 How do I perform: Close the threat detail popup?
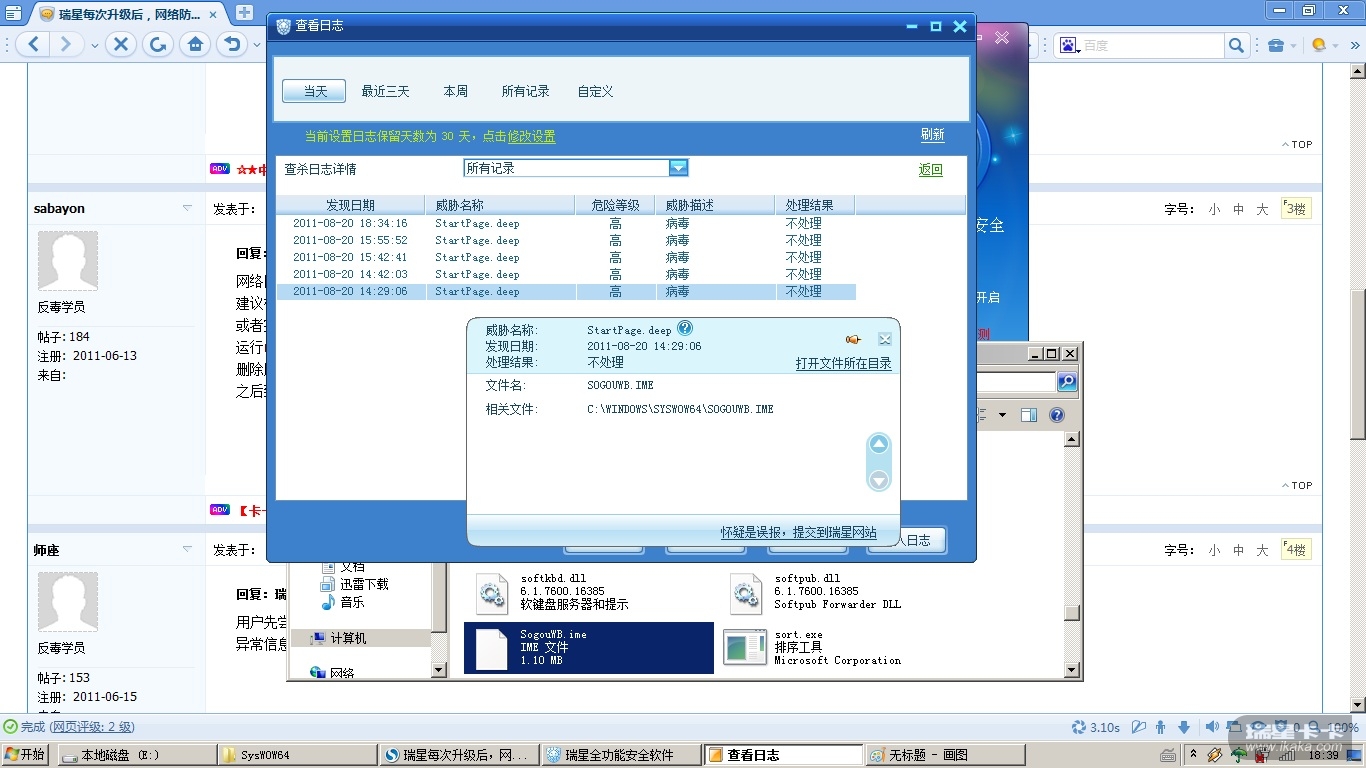885,339
